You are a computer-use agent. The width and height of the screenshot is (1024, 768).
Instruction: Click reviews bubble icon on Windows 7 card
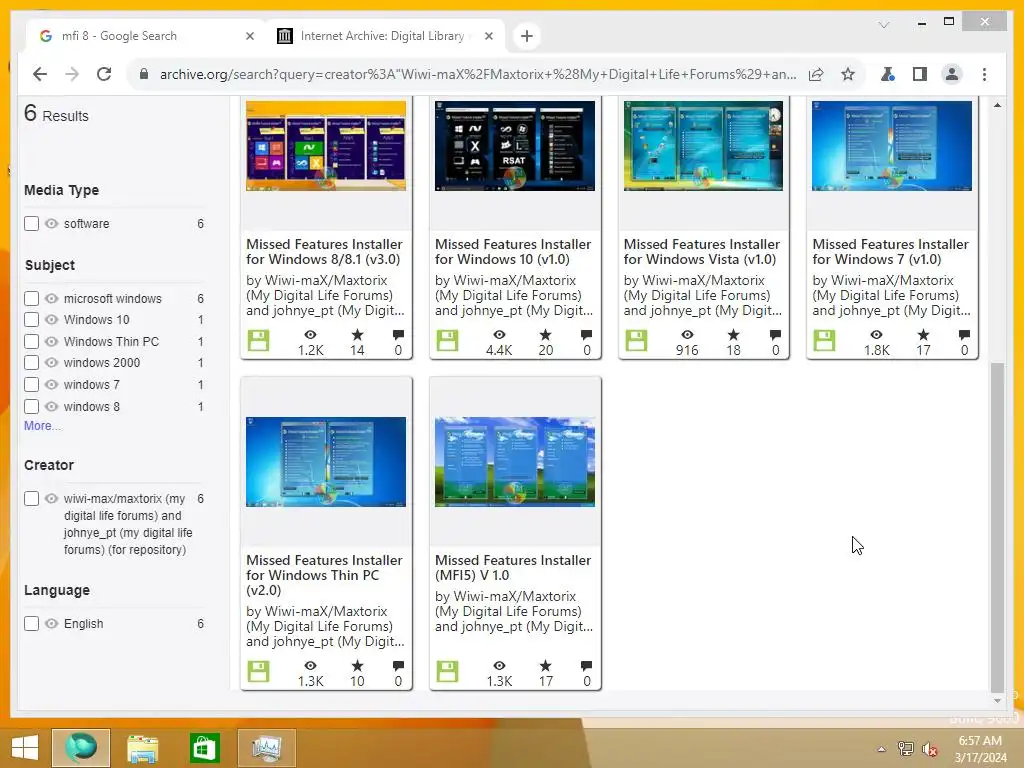coord(964,335)
